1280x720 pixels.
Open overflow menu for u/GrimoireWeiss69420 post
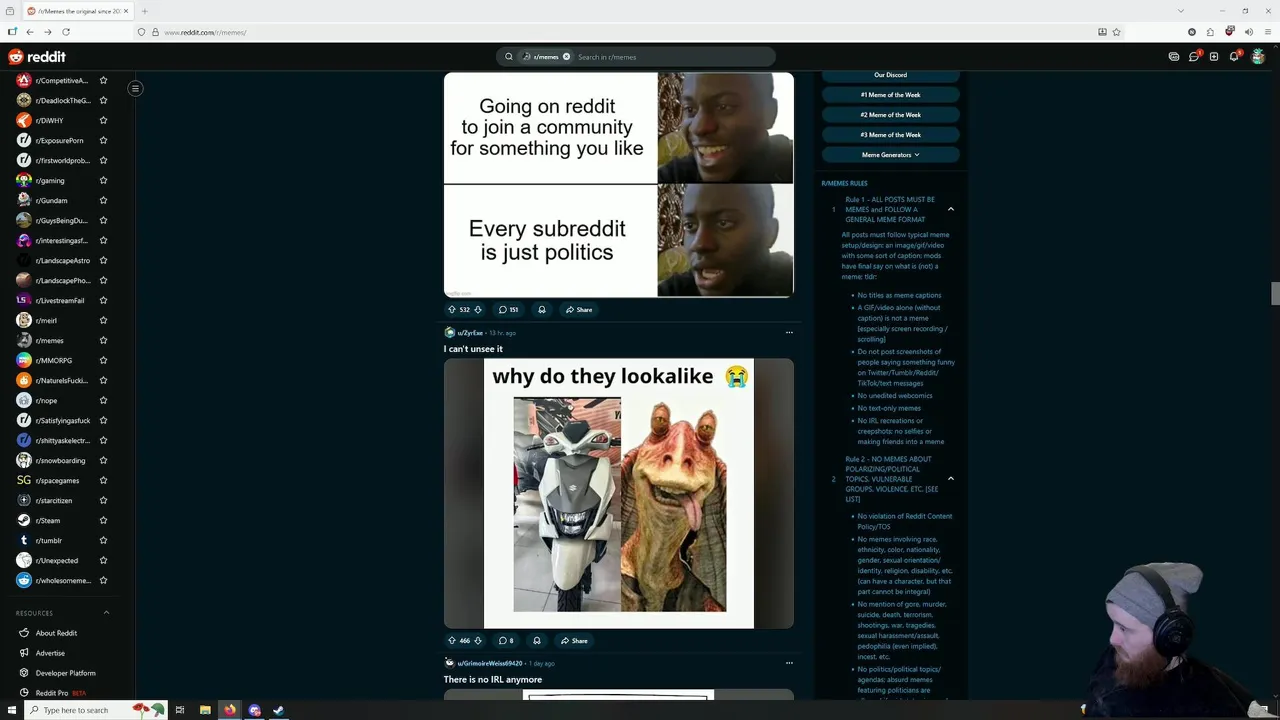789,663
